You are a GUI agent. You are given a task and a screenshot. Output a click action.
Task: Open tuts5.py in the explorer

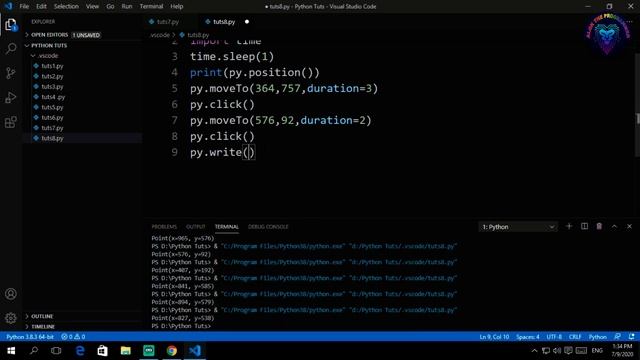(x=52, y=107)
